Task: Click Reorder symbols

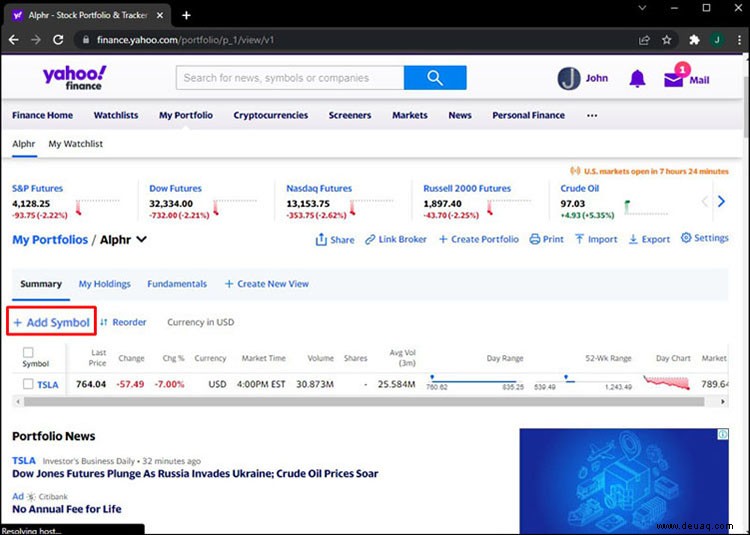Action: click(x=123, y=322)
